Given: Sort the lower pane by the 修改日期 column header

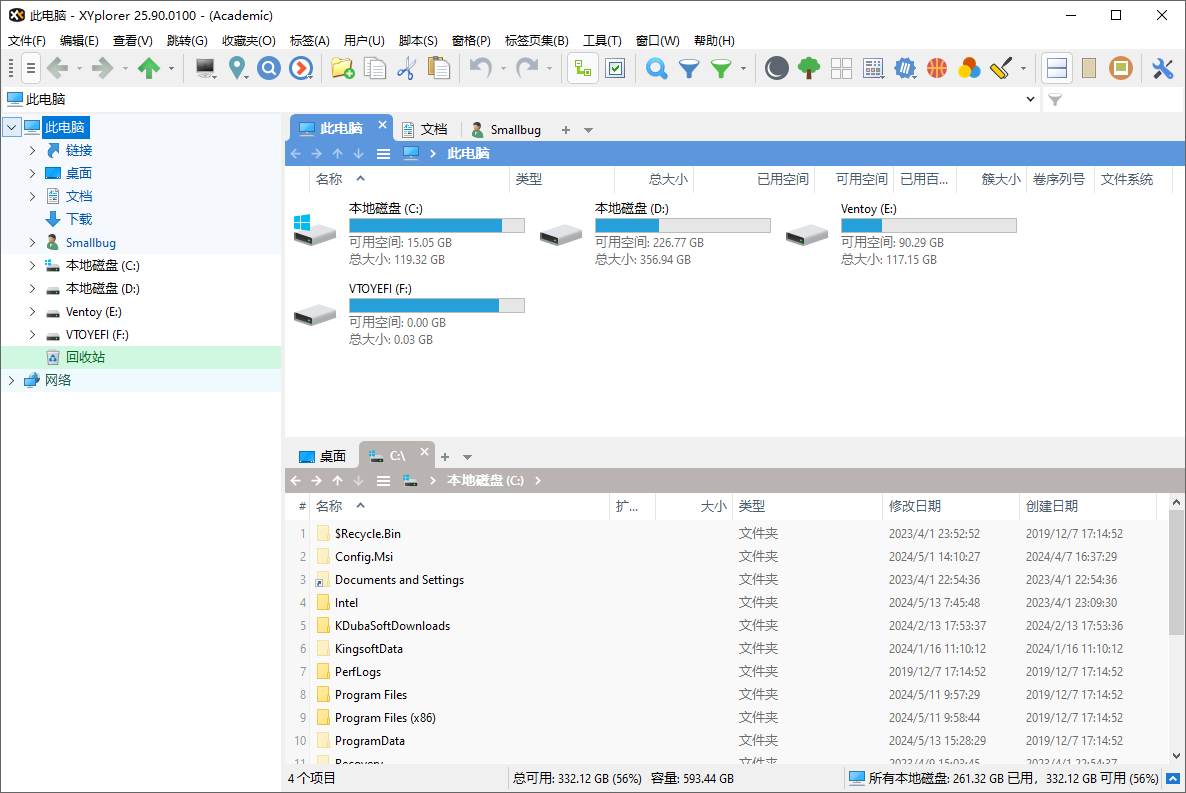Looking at the screenshot, I should click(949, 506).
